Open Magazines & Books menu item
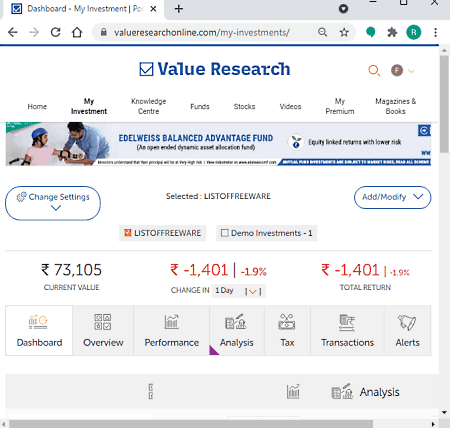 coord(396,106)
